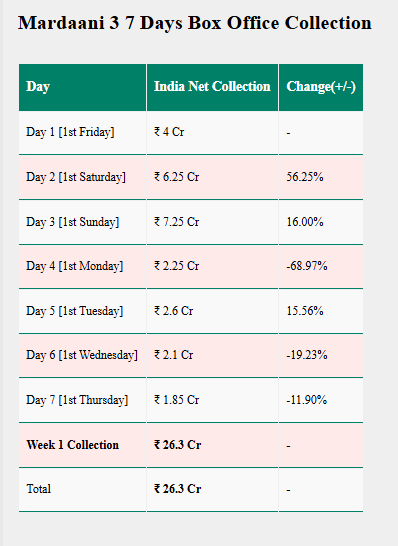Select the Week 1 Collection row label

72,445
